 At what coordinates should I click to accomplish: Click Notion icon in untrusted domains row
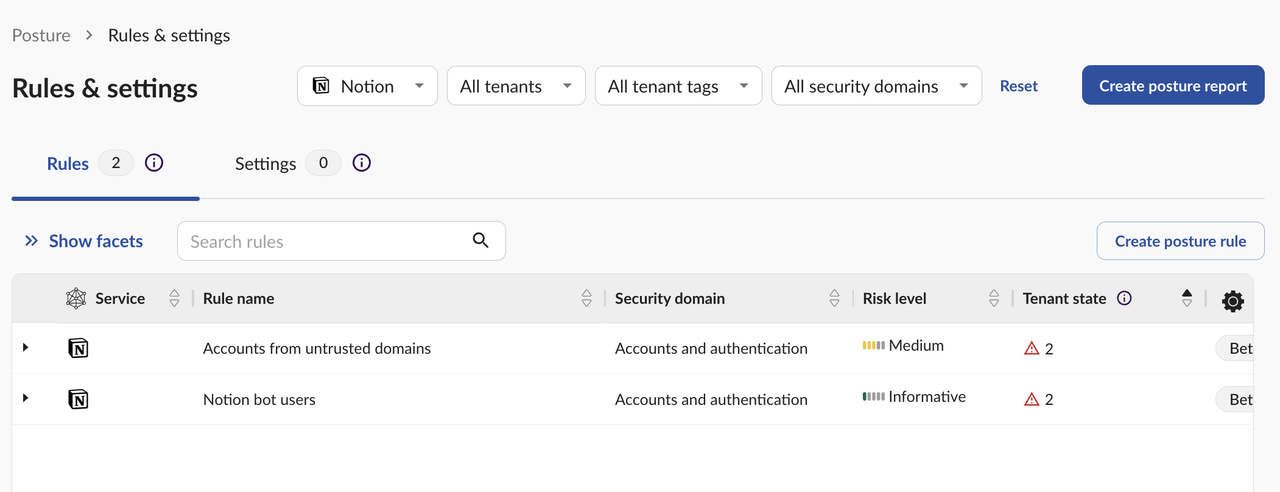tap(78, 348)
